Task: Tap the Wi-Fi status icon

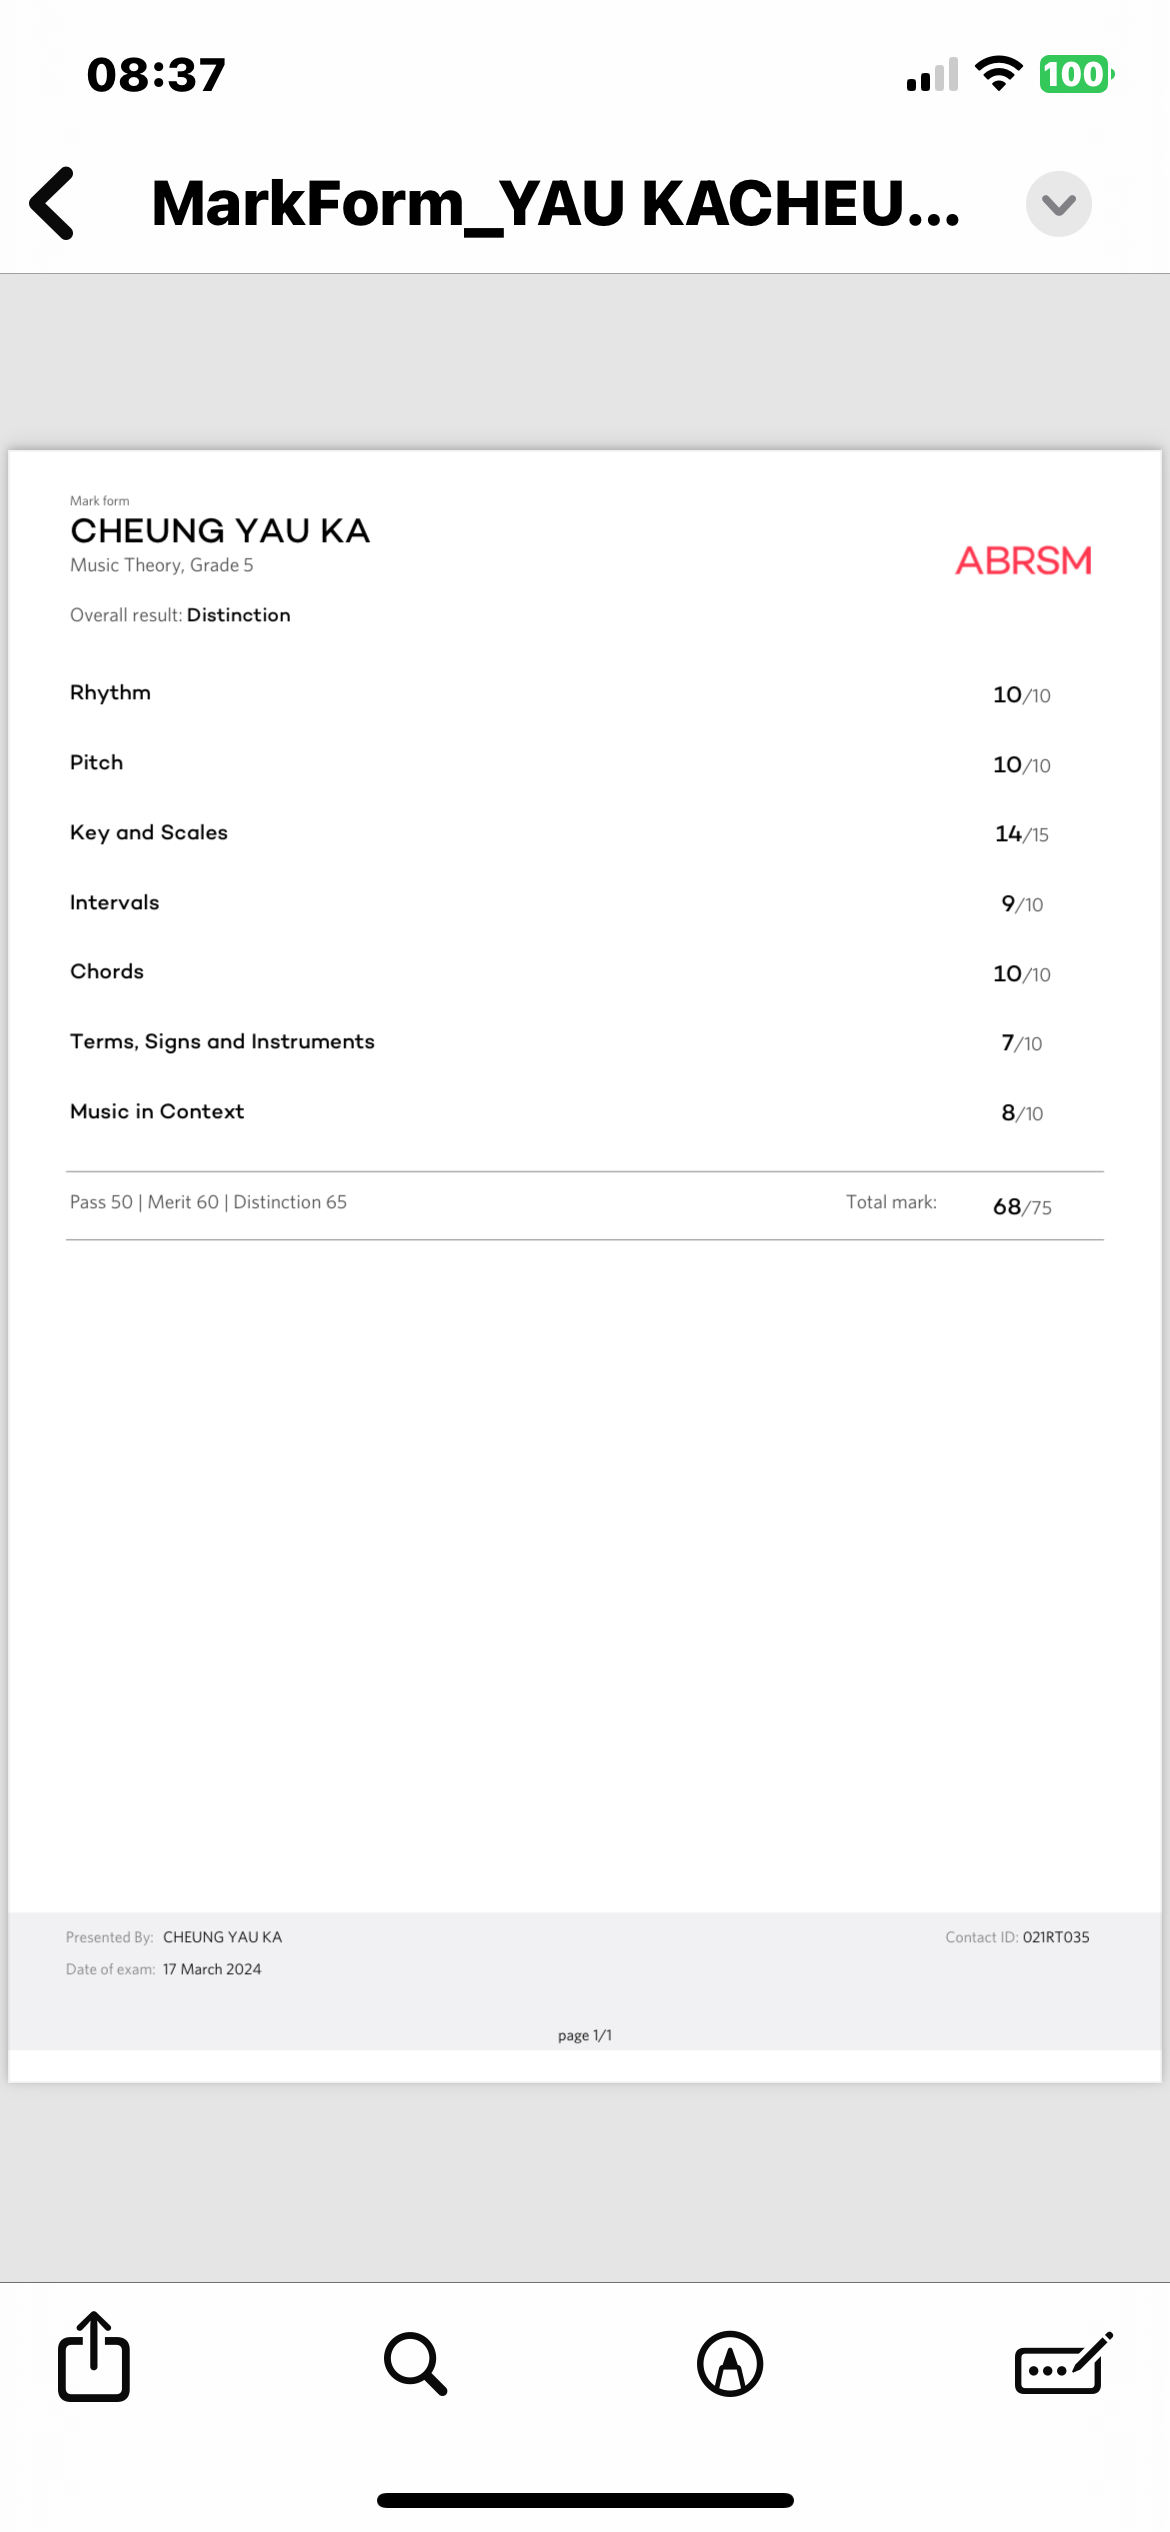Action: (998, 74)
